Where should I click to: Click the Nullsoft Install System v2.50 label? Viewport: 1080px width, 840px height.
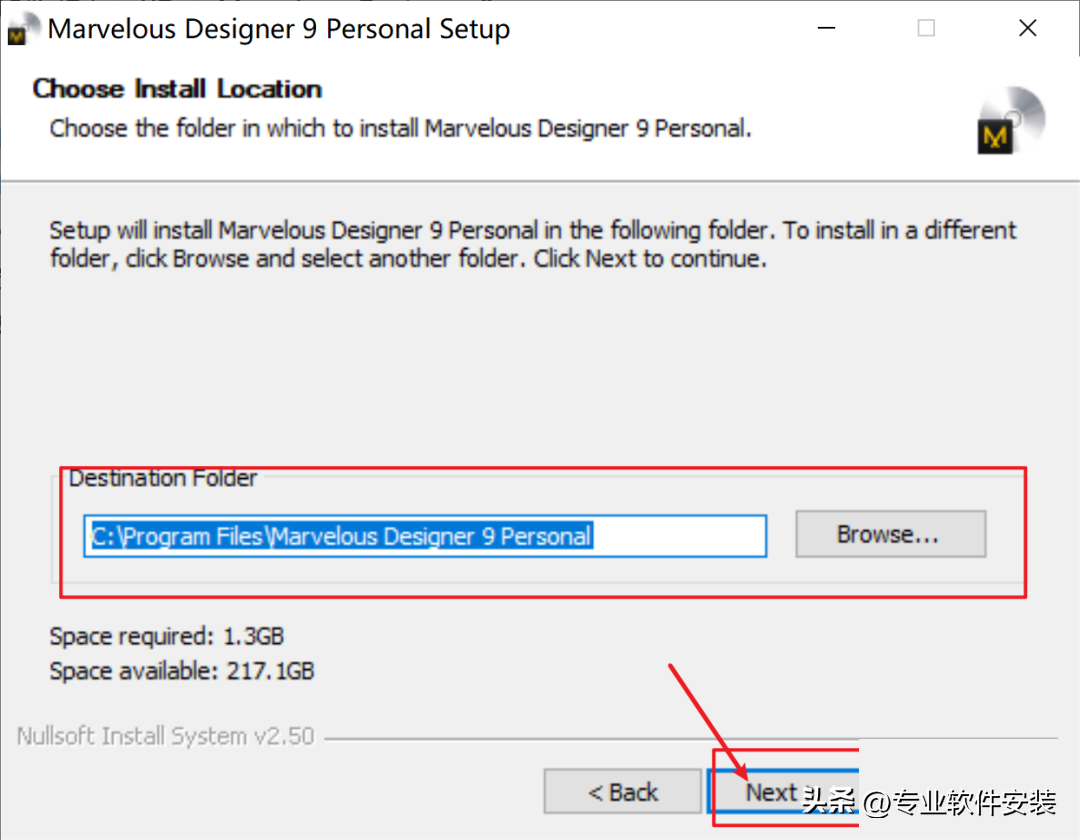(x=166, y=737)
